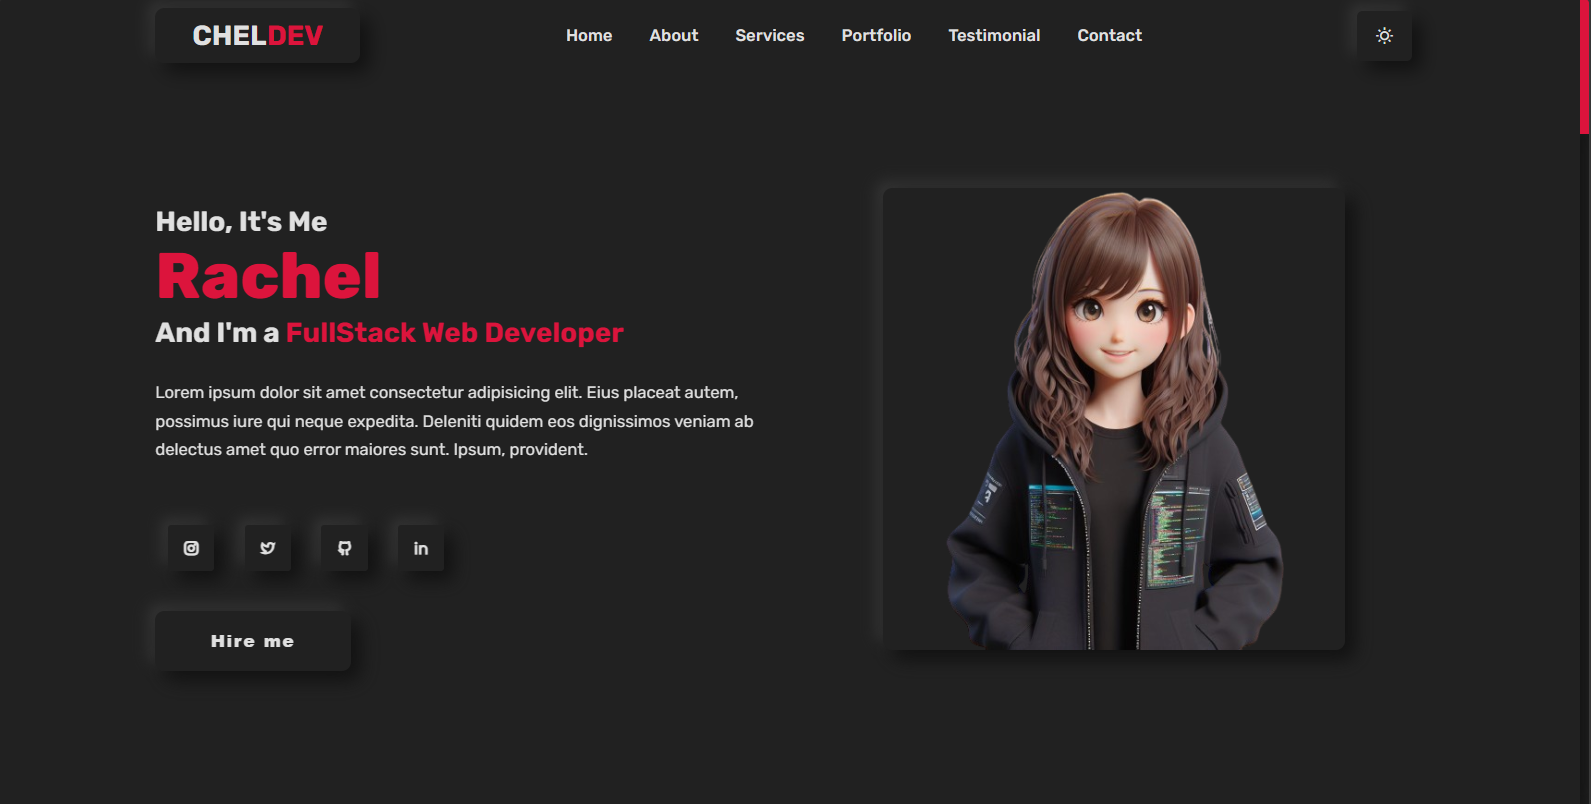
Task: Navigate to the About section
Action: tap(674, 36)
